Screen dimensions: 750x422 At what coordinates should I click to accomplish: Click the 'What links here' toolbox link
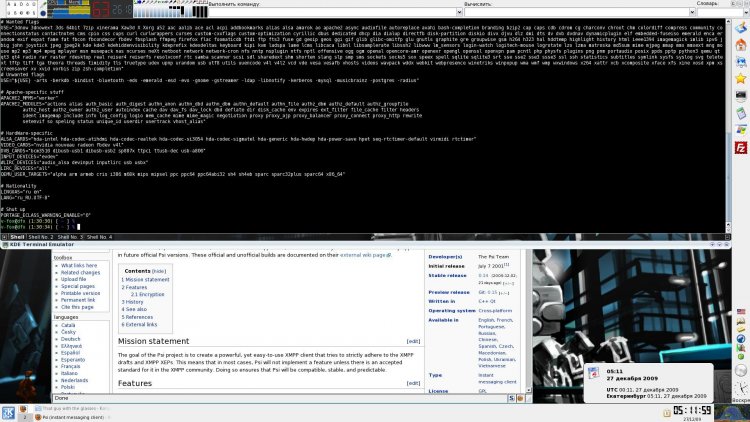79,266
